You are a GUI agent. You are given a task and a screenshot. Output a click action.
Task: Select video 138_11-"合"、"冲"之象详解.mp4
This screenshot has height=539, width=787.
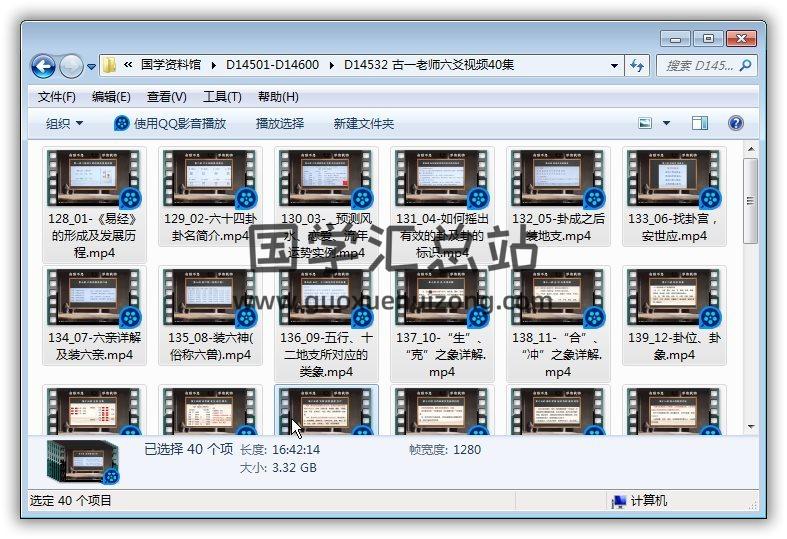(x=558, y=324)
